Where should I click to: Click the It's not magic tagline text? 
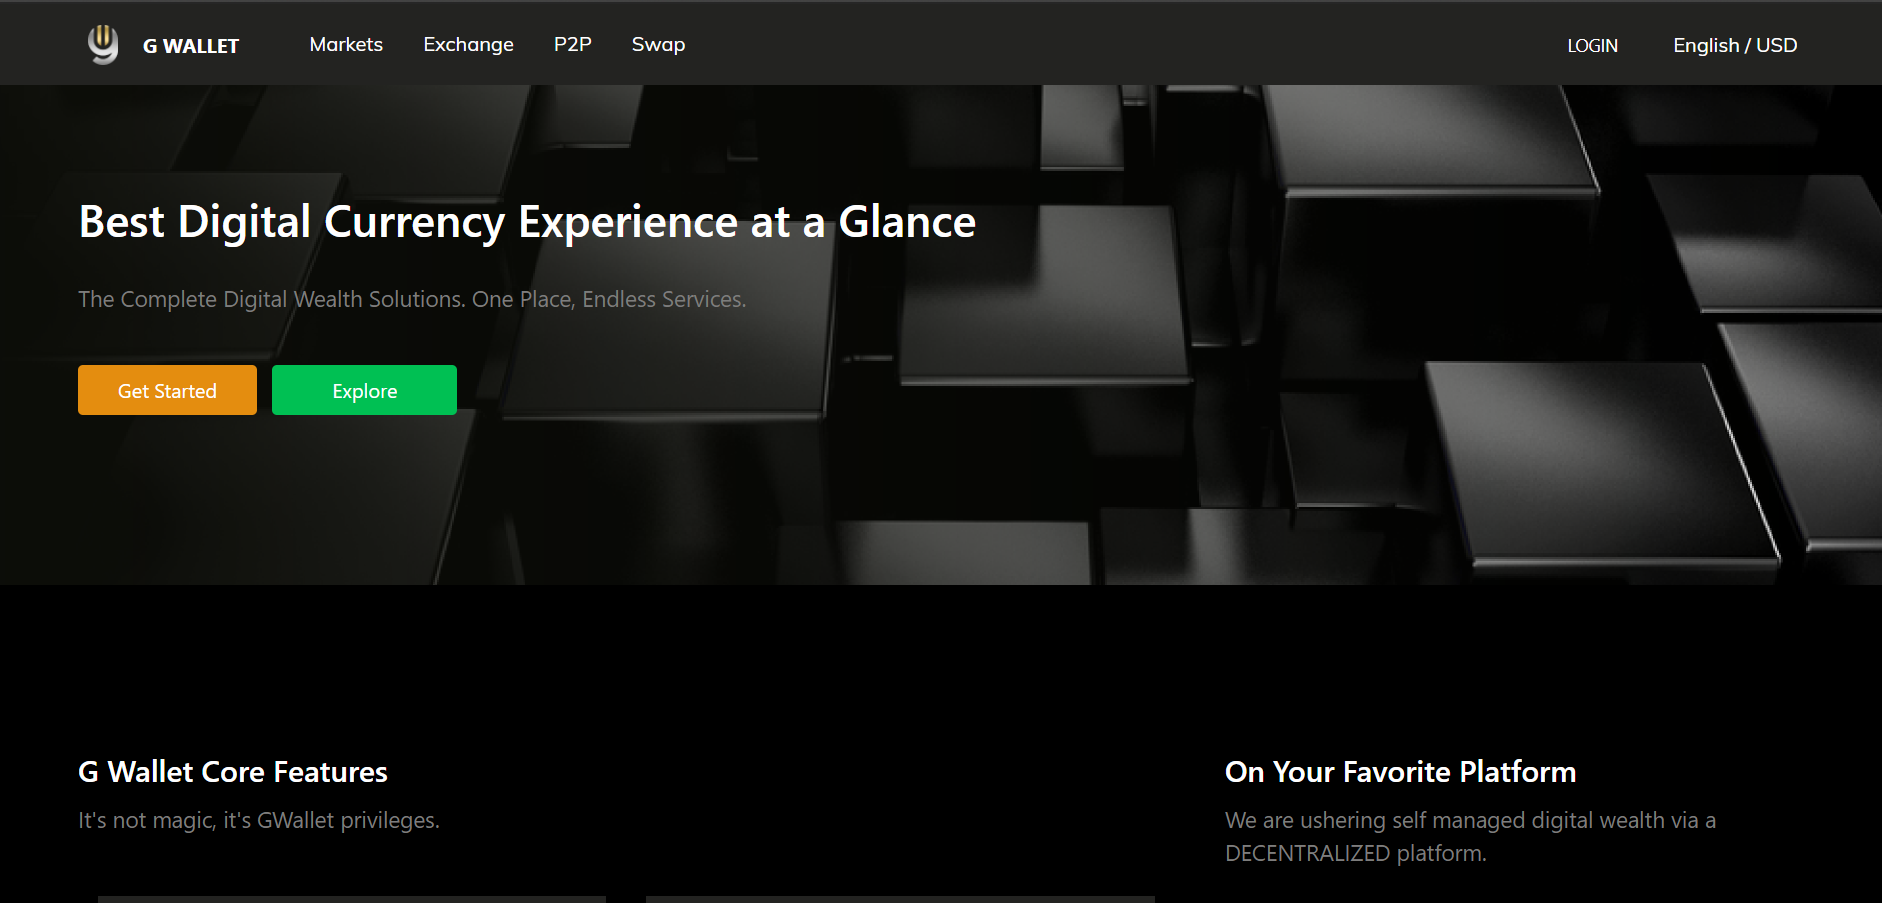(259, 820)
